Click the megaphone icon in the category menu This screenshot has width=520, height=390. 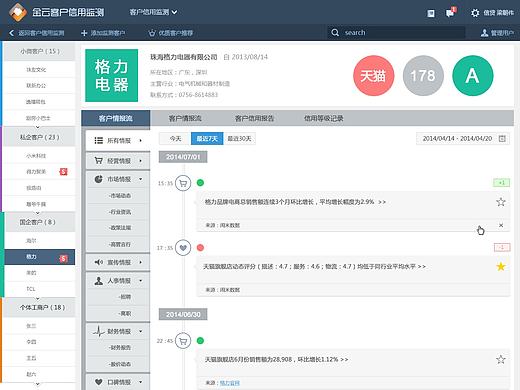(x=98, y=262)
